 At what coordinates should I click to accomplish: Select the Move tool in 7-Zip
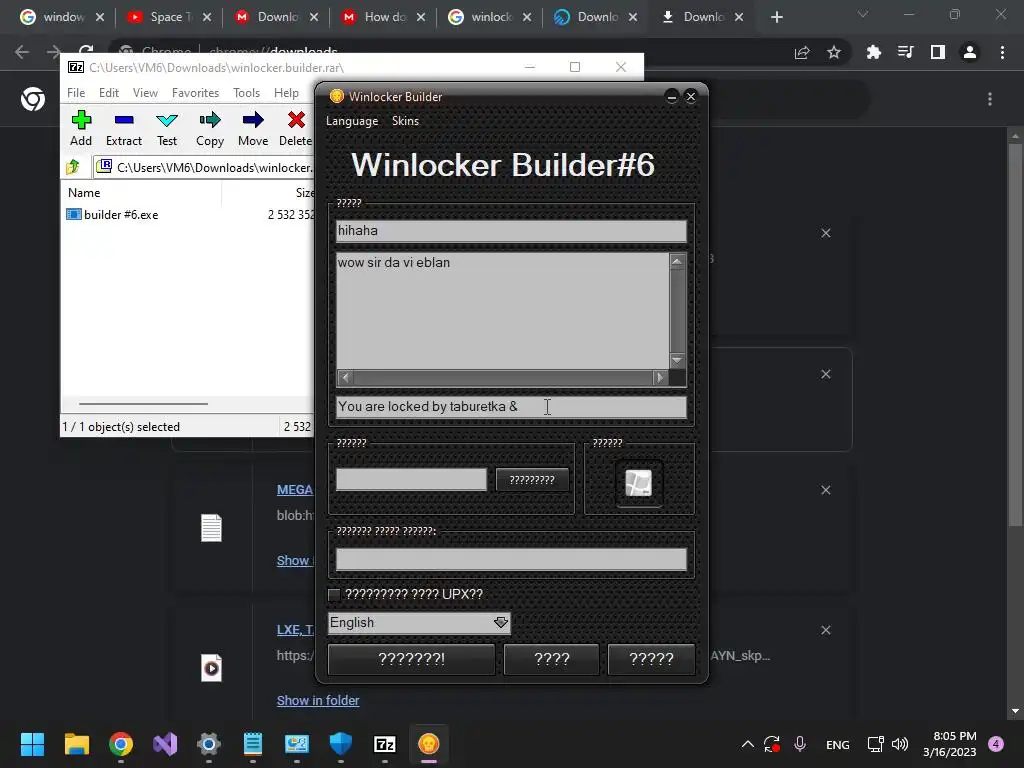(253, 128)
